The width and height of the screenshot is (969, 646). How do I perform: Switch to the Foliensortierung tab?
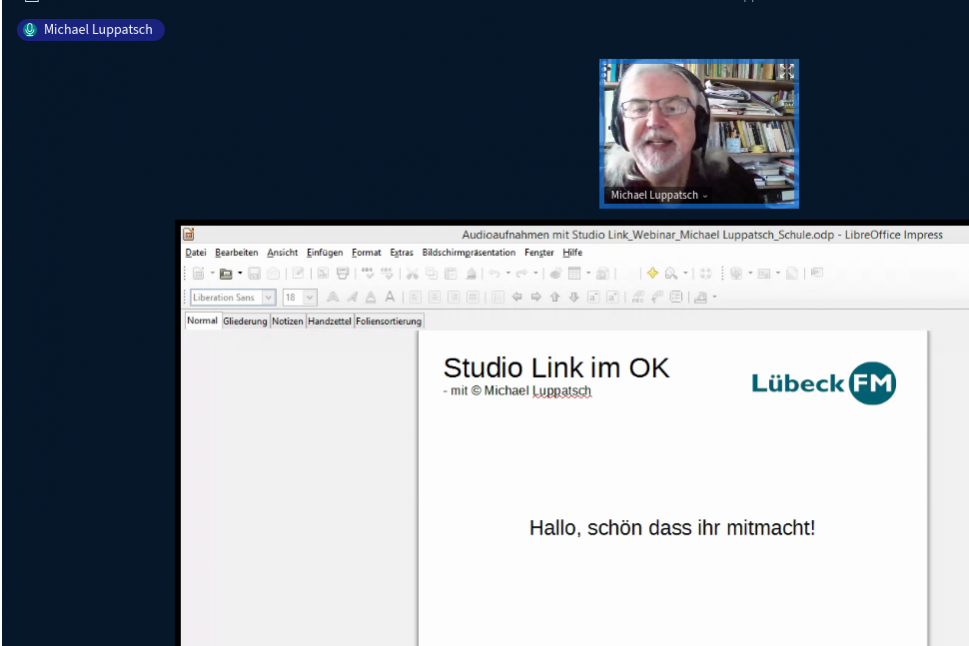[389, 321]
